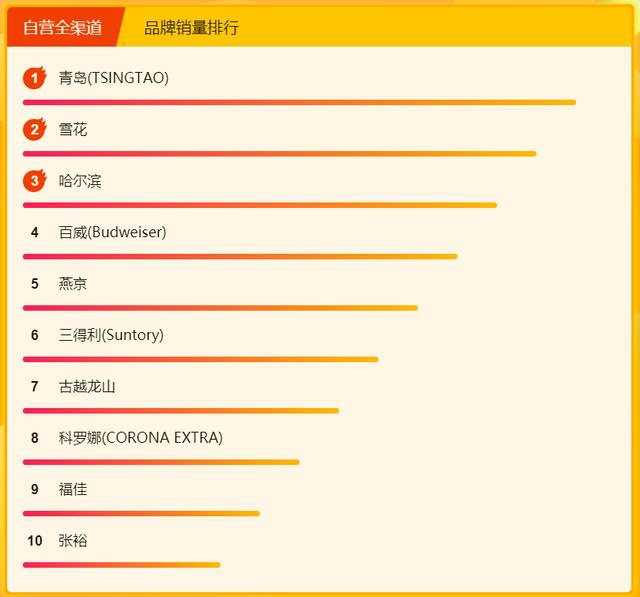Click the rank 3 flame badge

[x=35, y=181]
